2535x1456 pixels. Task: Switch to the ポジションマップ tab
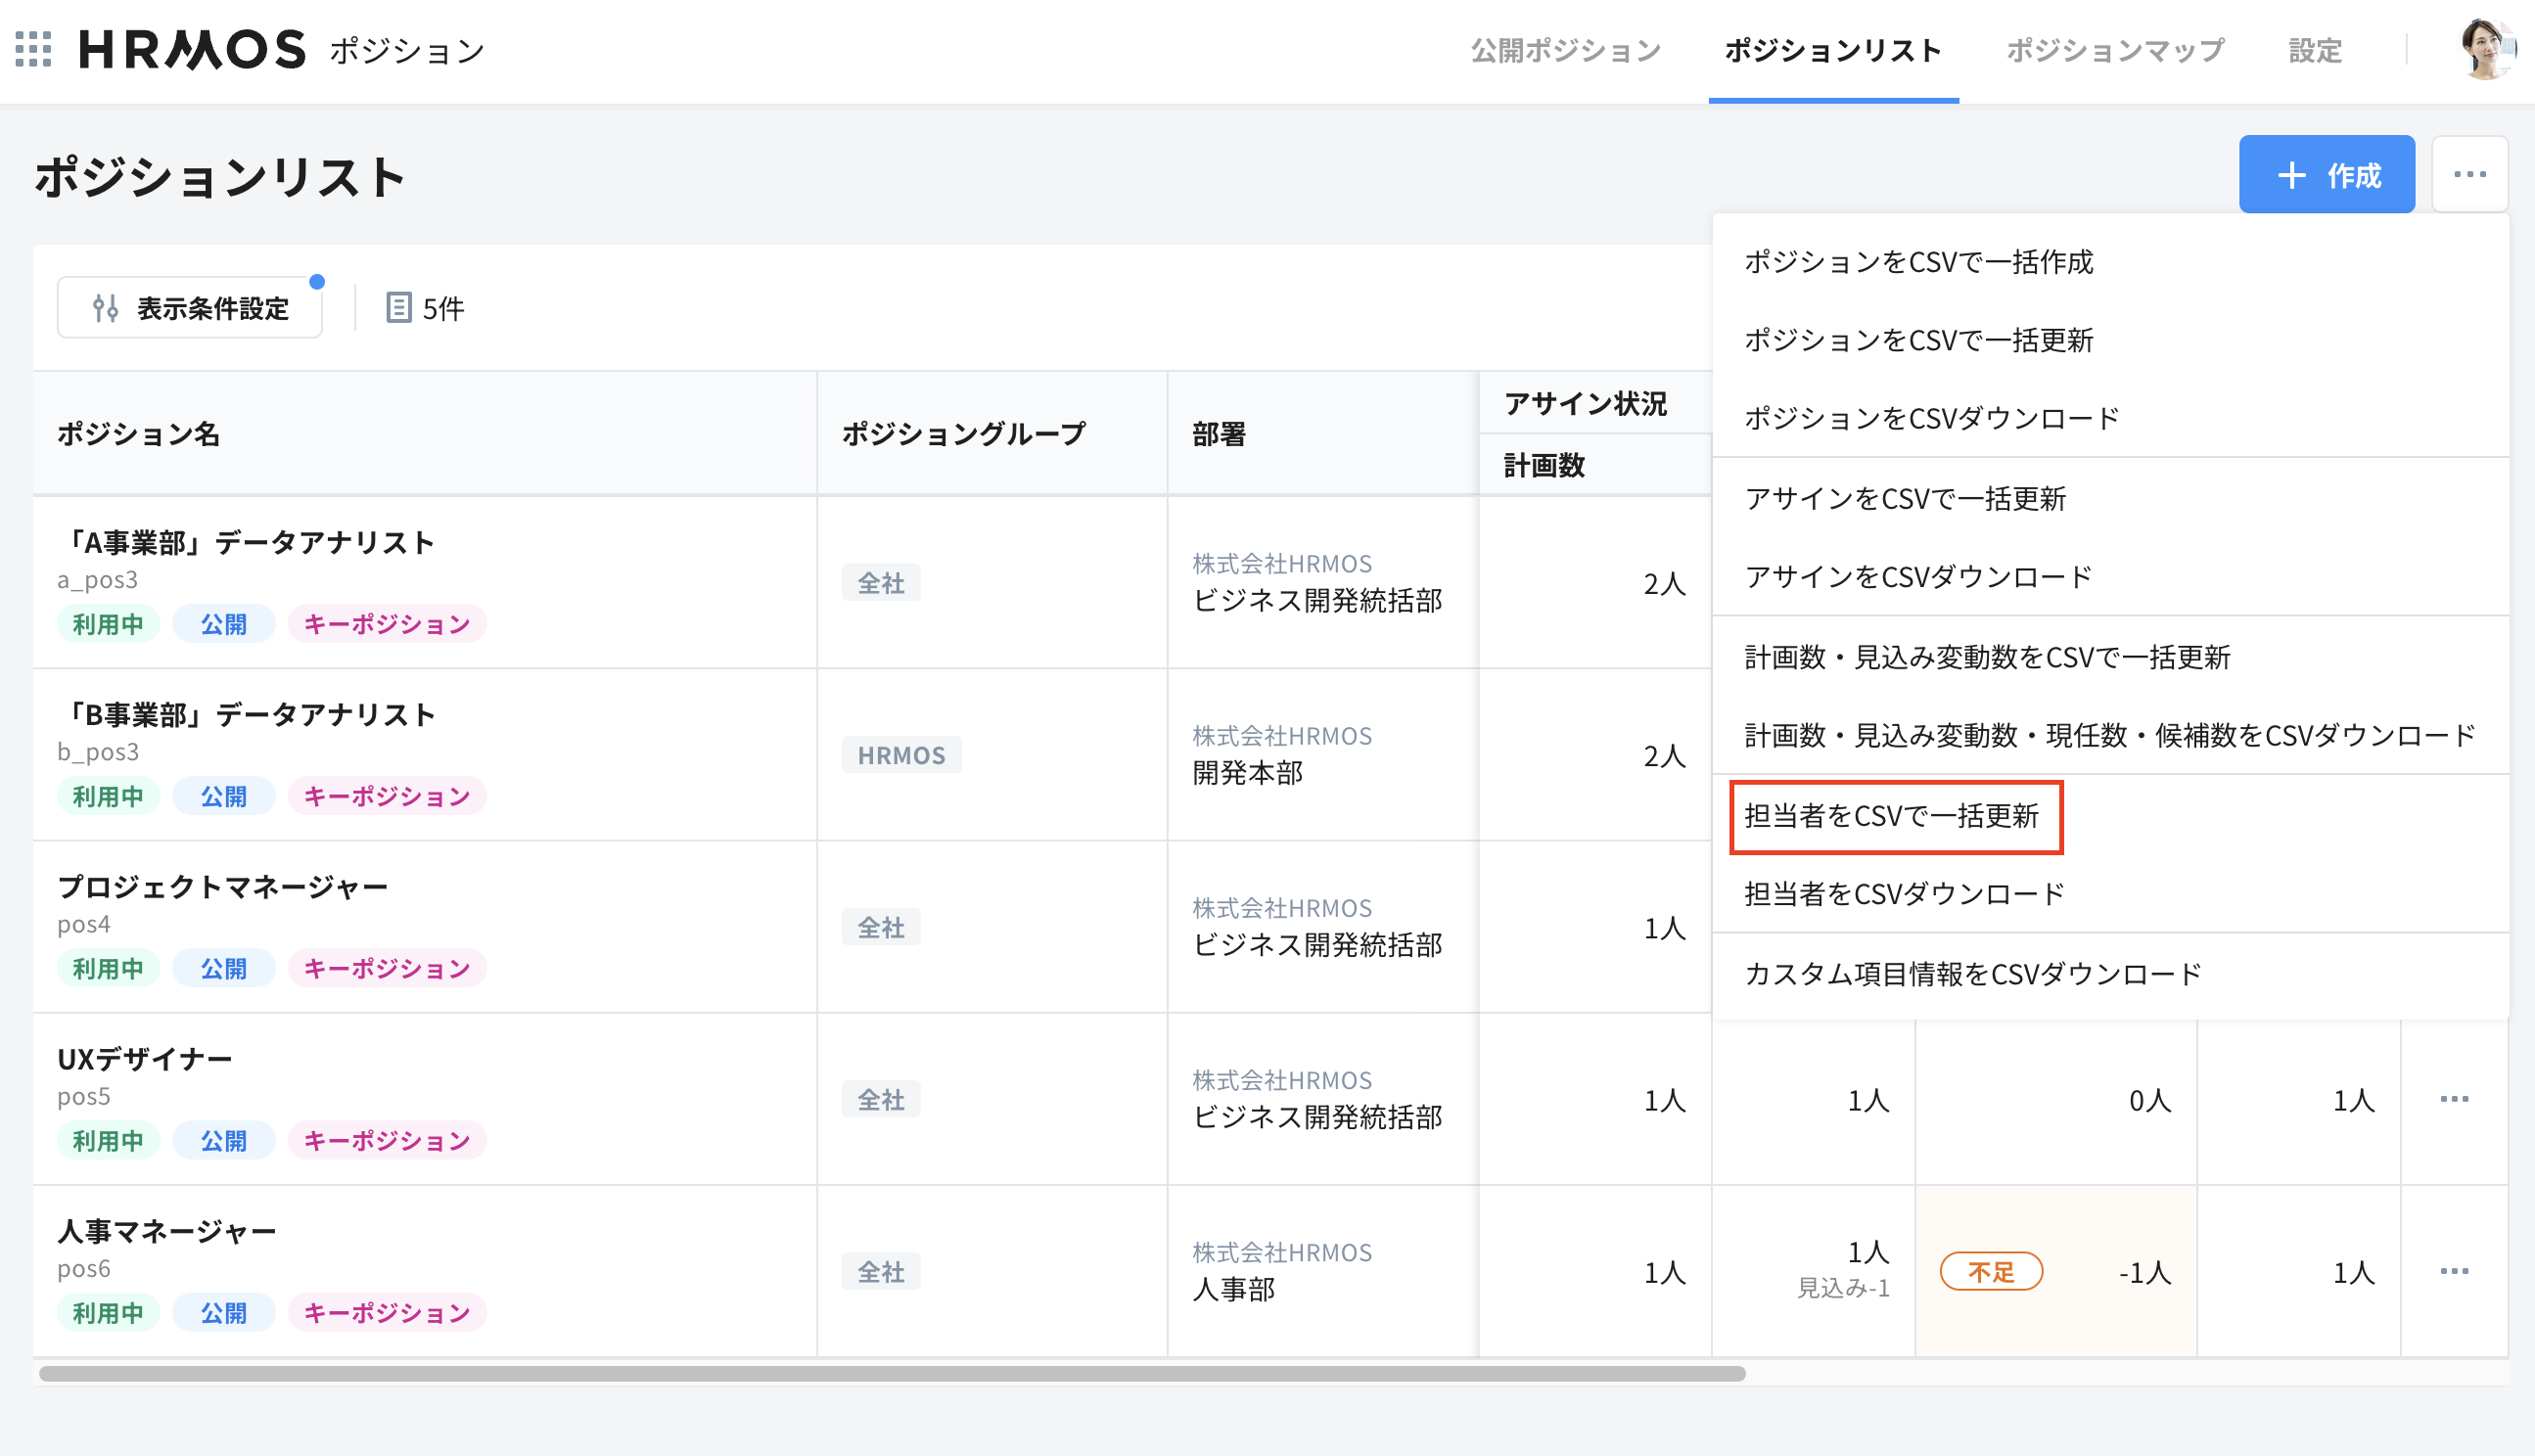[2114, 49]
